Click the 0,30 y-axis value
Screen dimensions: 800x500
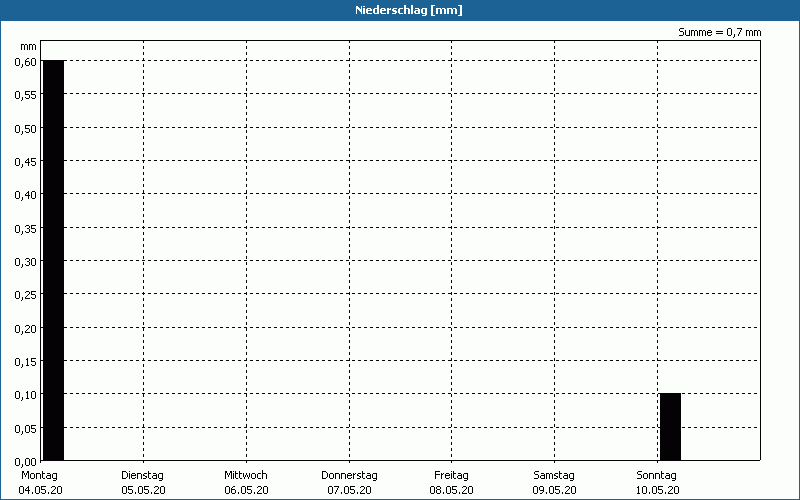point(26,262)
